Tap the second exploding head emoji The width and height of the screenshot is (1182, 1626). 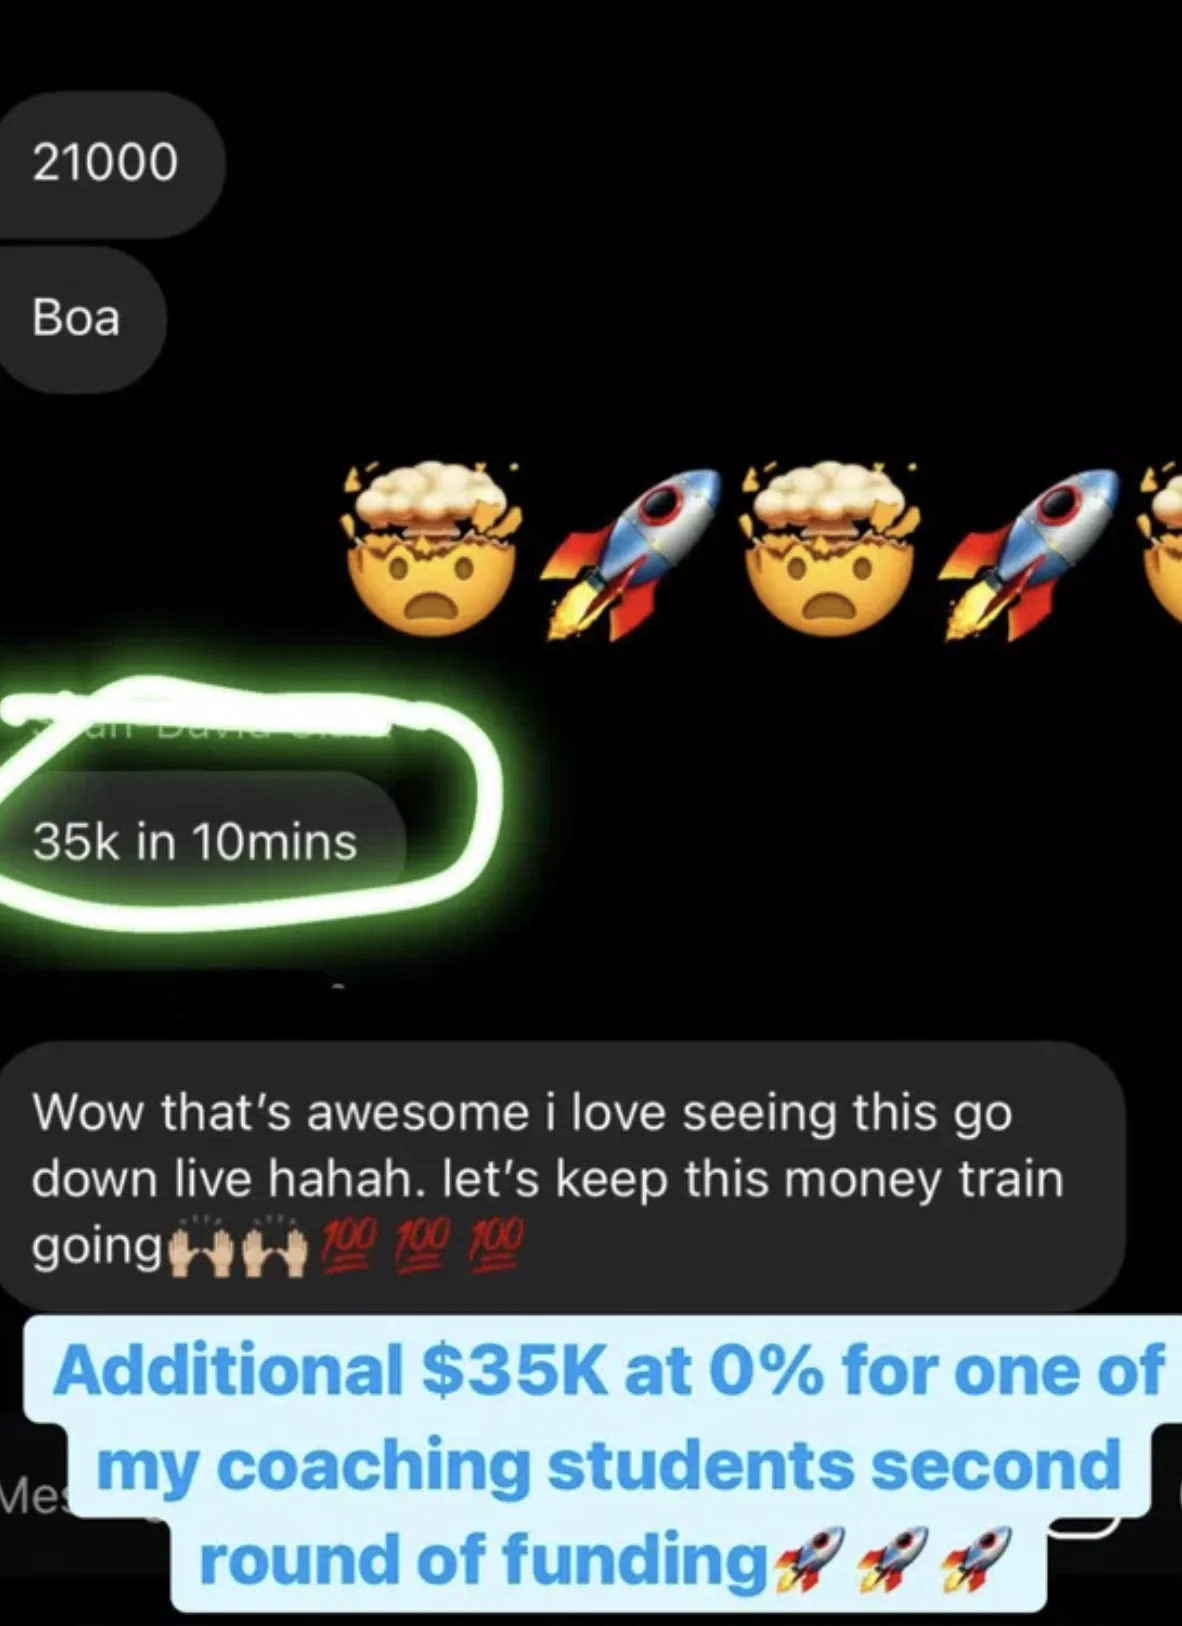pyautogui.click(x=828, y=549)
